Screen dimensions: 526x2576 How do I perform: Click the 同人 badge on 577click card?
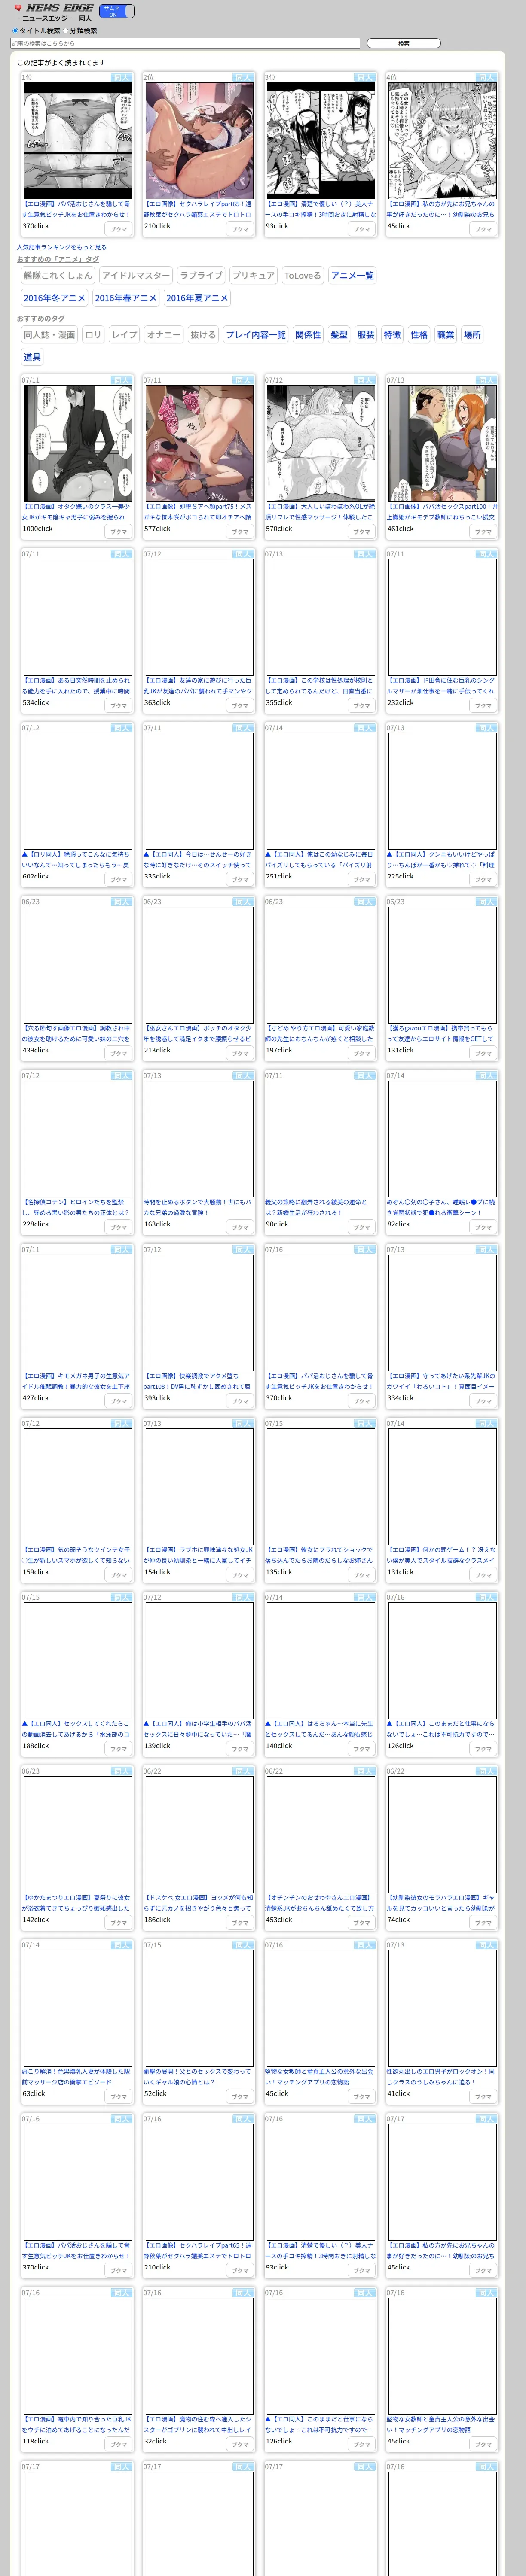(x=242, y=380)
